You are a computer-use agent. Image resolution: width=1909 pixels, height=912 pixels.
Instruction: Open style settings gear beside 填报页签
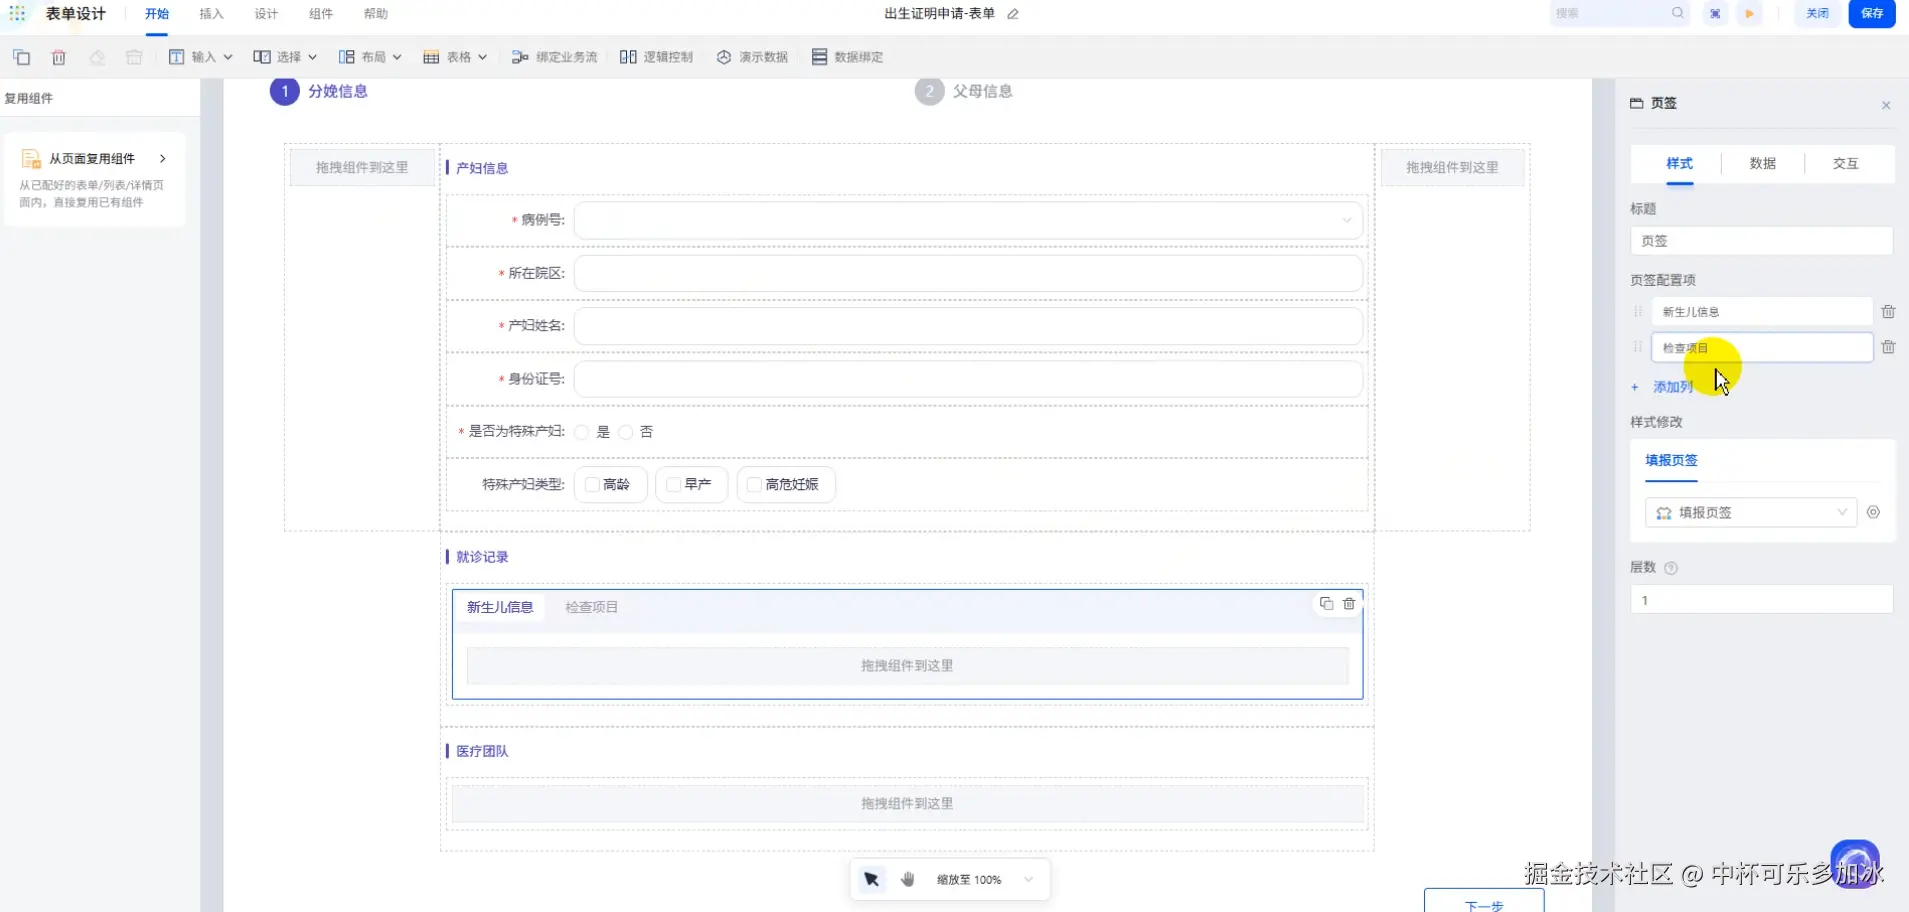(1873, 512)
